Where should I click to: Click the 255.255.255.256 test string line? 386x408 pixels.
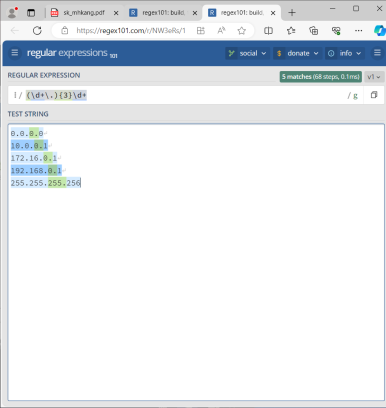tap(46, 183)
